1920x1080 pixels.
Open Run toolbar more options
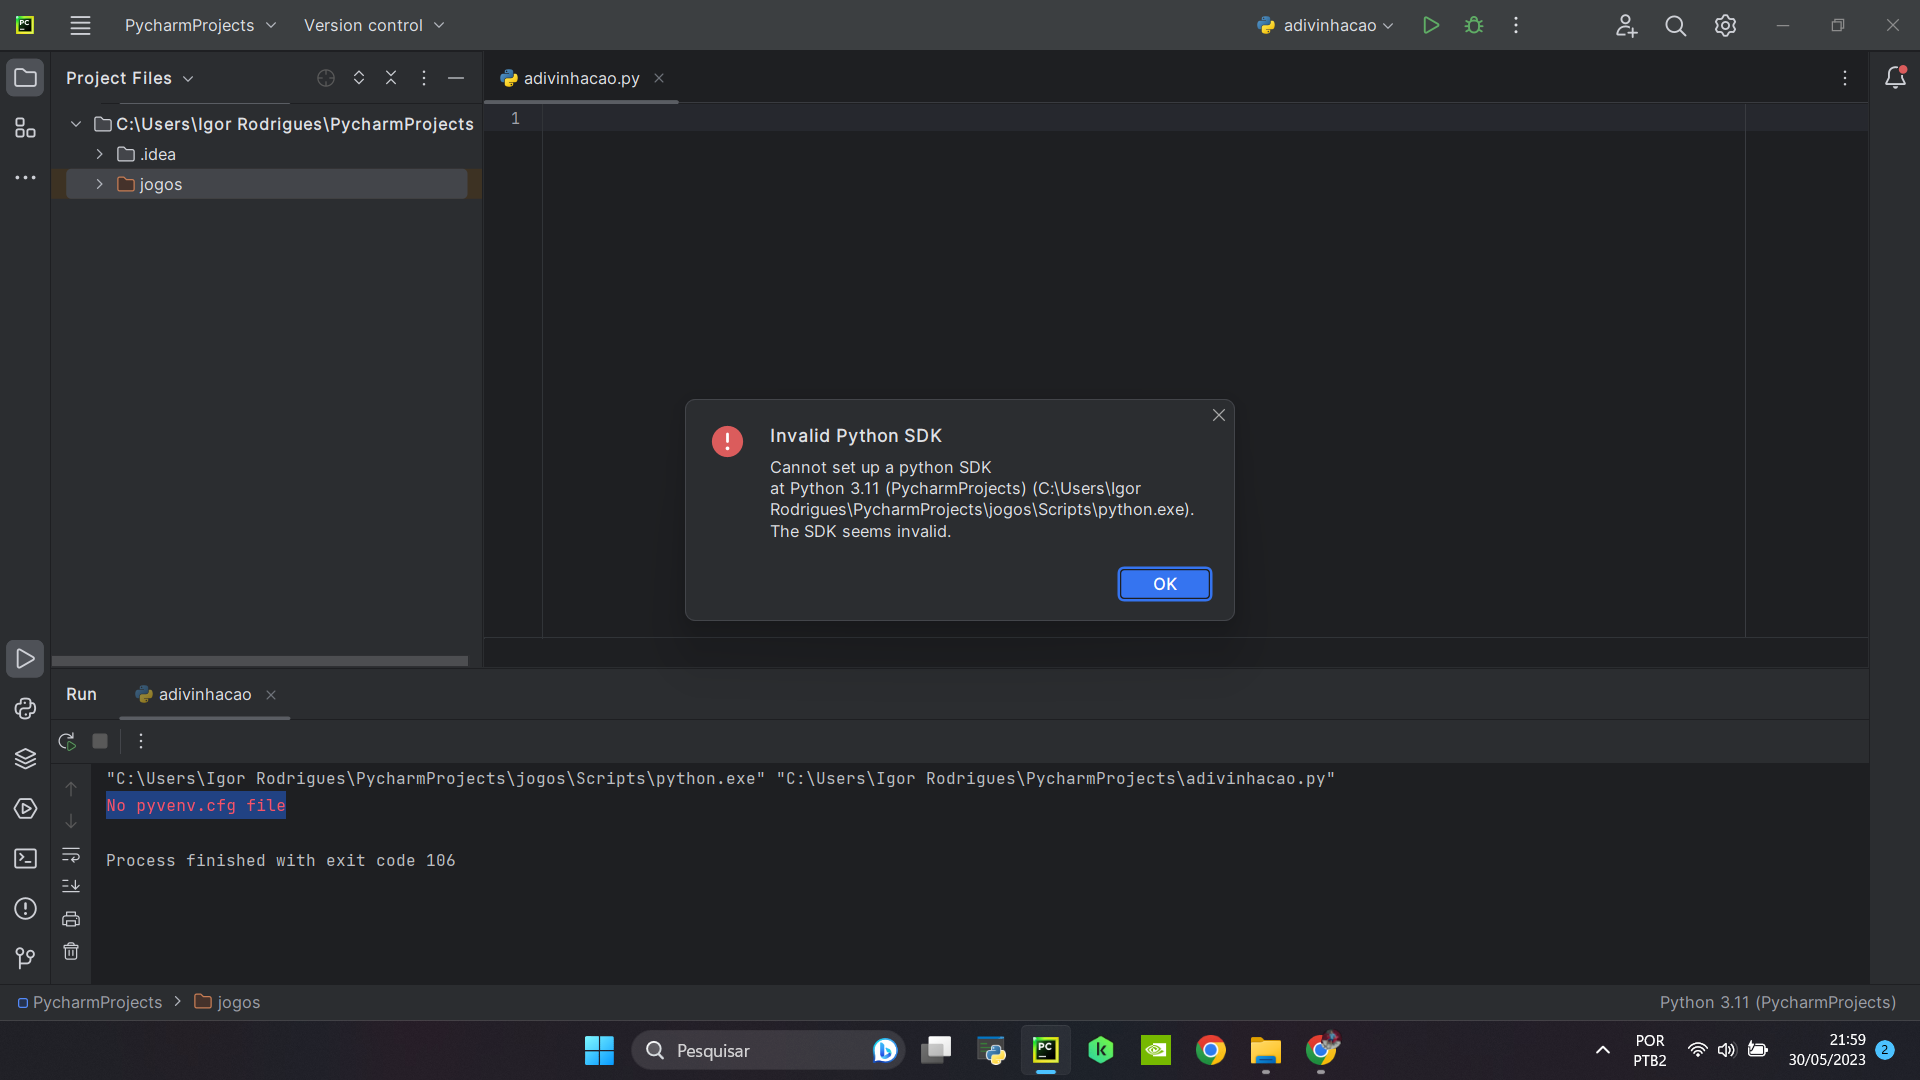(141, 741)
